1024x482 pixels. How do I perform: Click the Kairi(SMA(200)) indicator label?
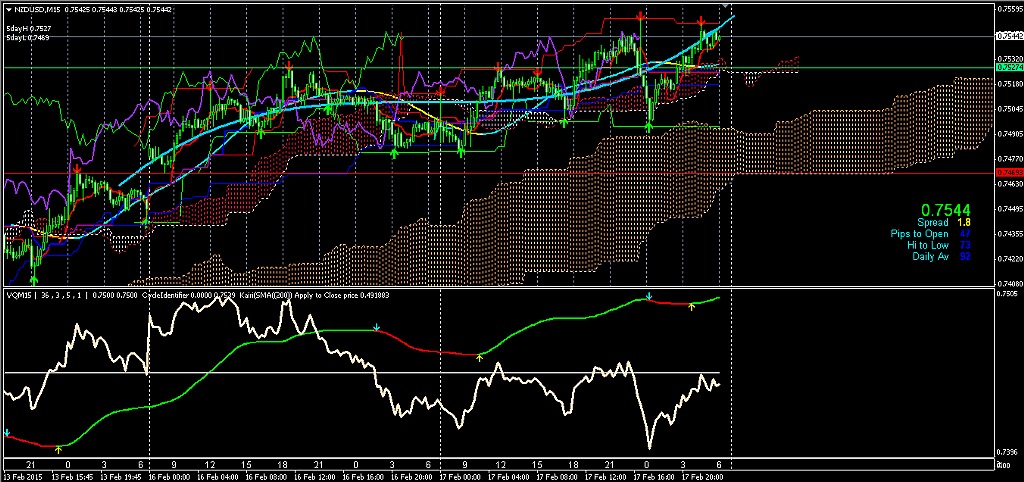(x=265, y=295)
